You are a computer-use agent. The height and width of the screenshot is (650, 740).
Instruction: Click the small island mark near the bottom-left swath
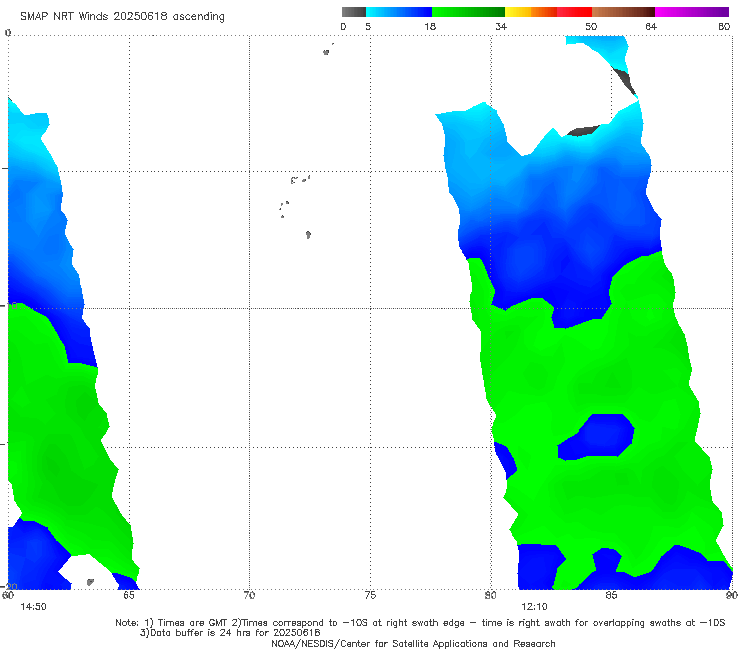click(x=90, y=582)
